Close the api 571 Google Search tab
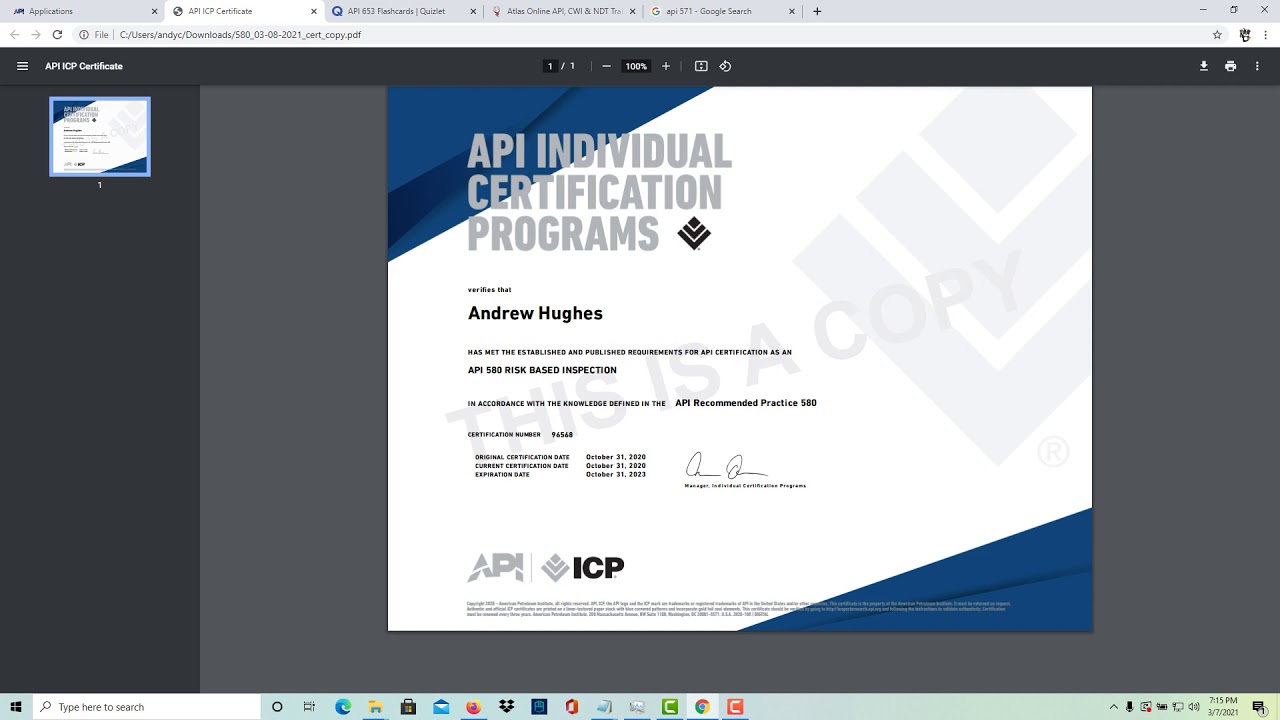Image resolution: width=1280 pixels, height=720 pixels. (x=792, y=11)
